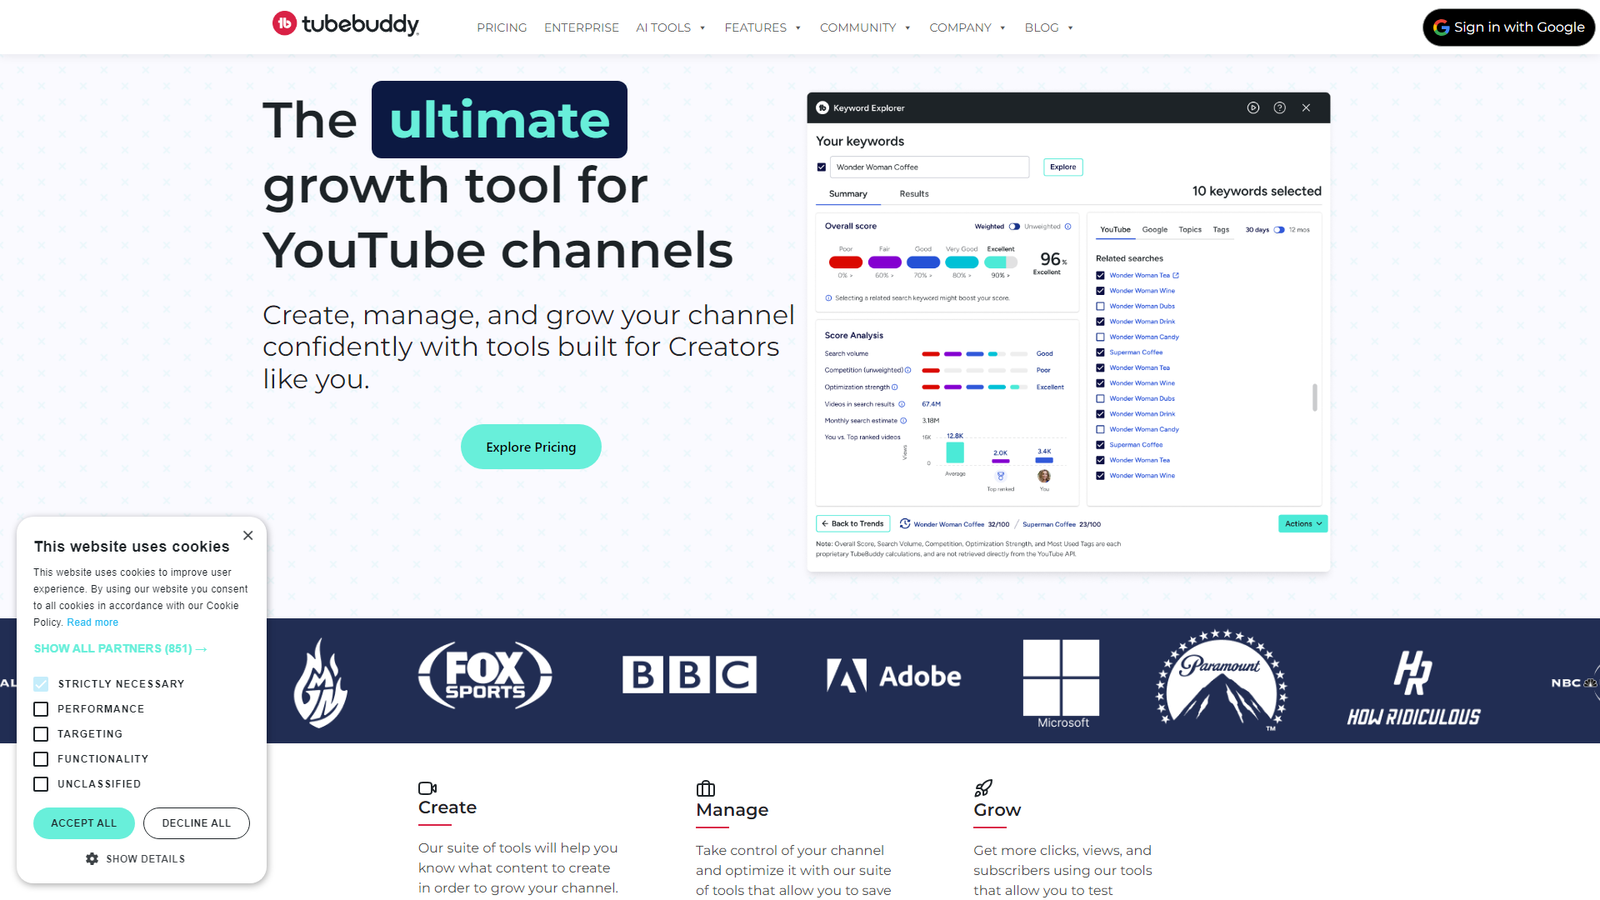Image resolution: width=1600 pixels, height=900 pixels.
Task: Click Sign in with Google
Action: 1509,28
